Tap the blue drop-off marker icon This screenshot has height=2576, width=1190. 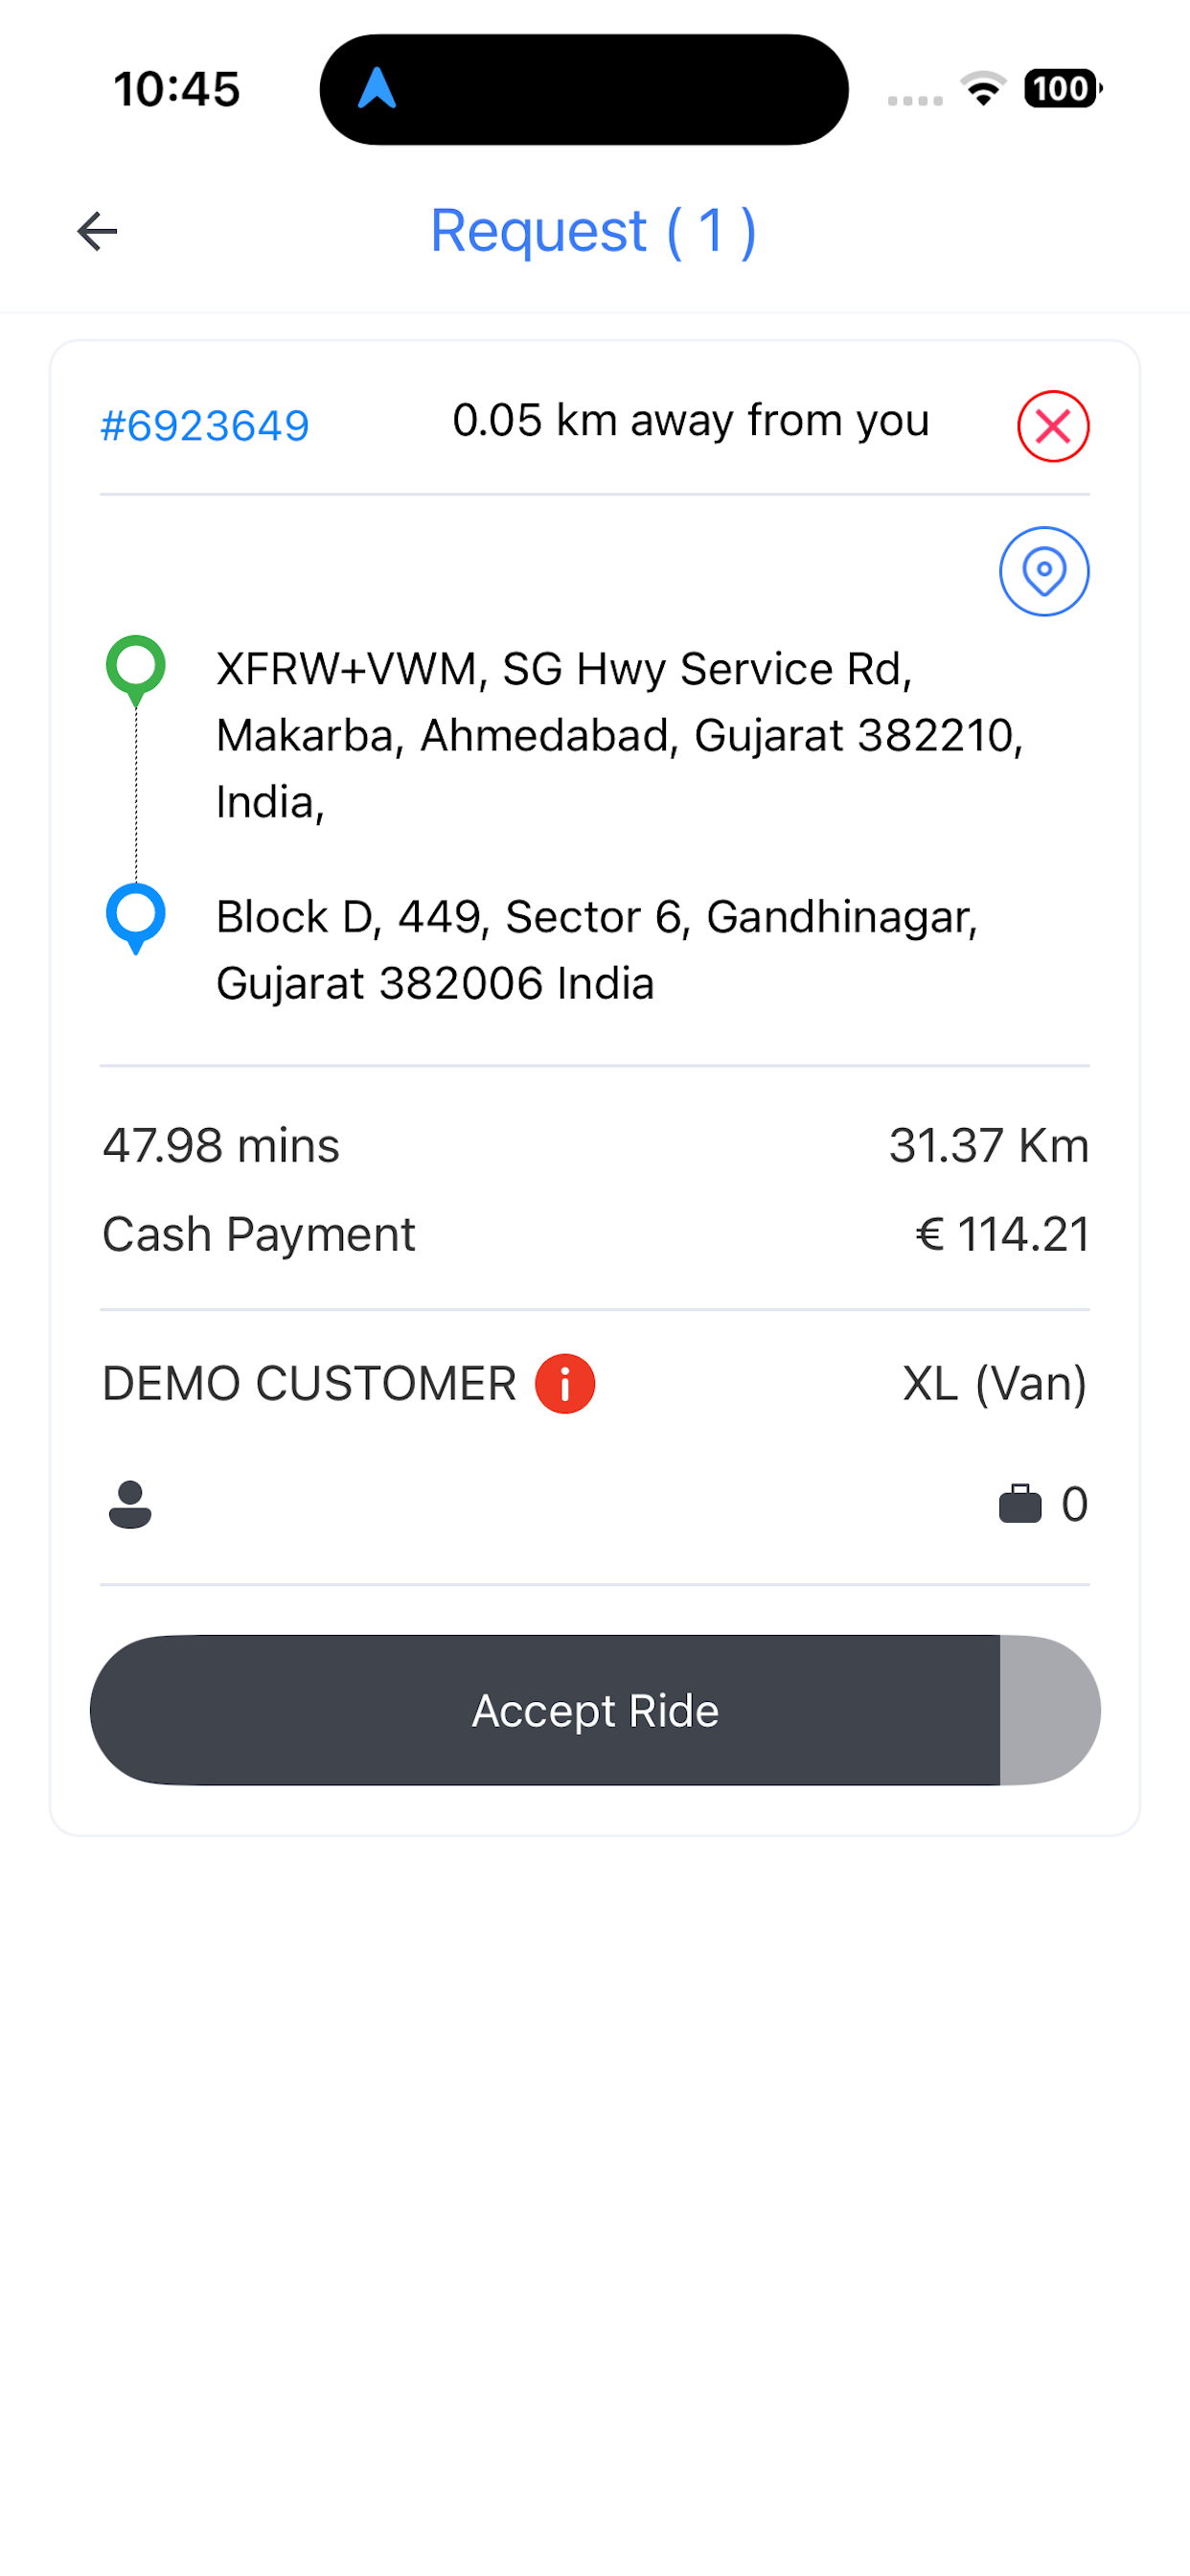click(x=135, y=918)
